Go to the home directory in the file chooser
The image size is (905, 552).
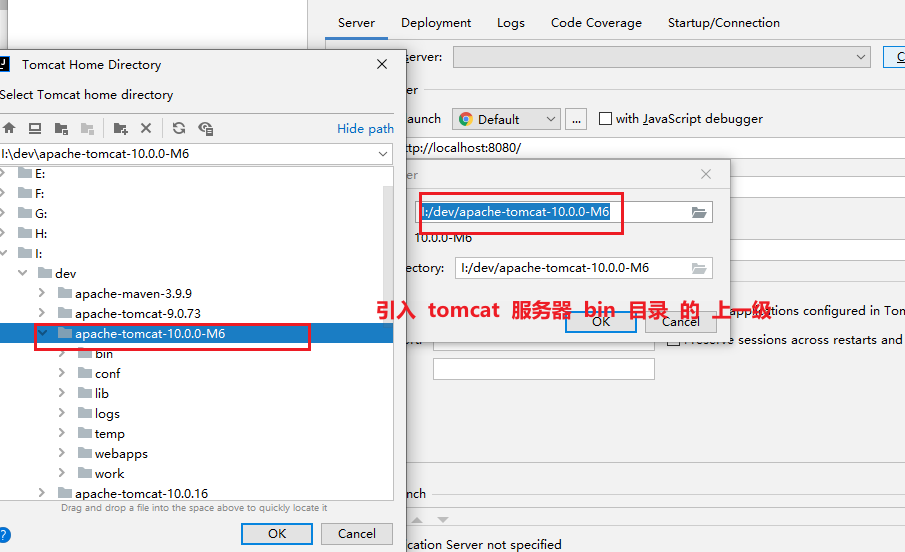tap(9, 128)
